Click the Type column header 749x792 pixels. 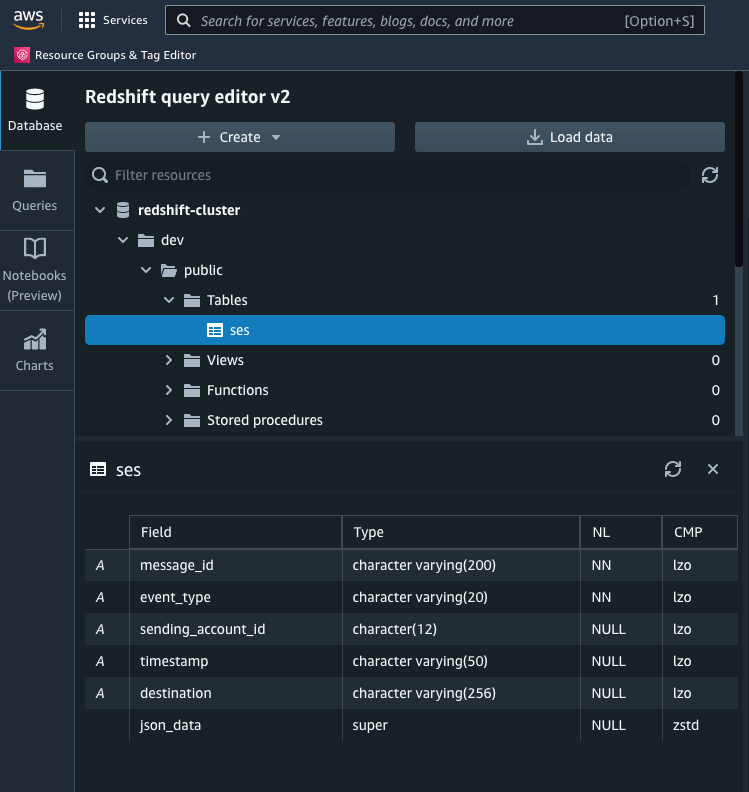(461, 532)
